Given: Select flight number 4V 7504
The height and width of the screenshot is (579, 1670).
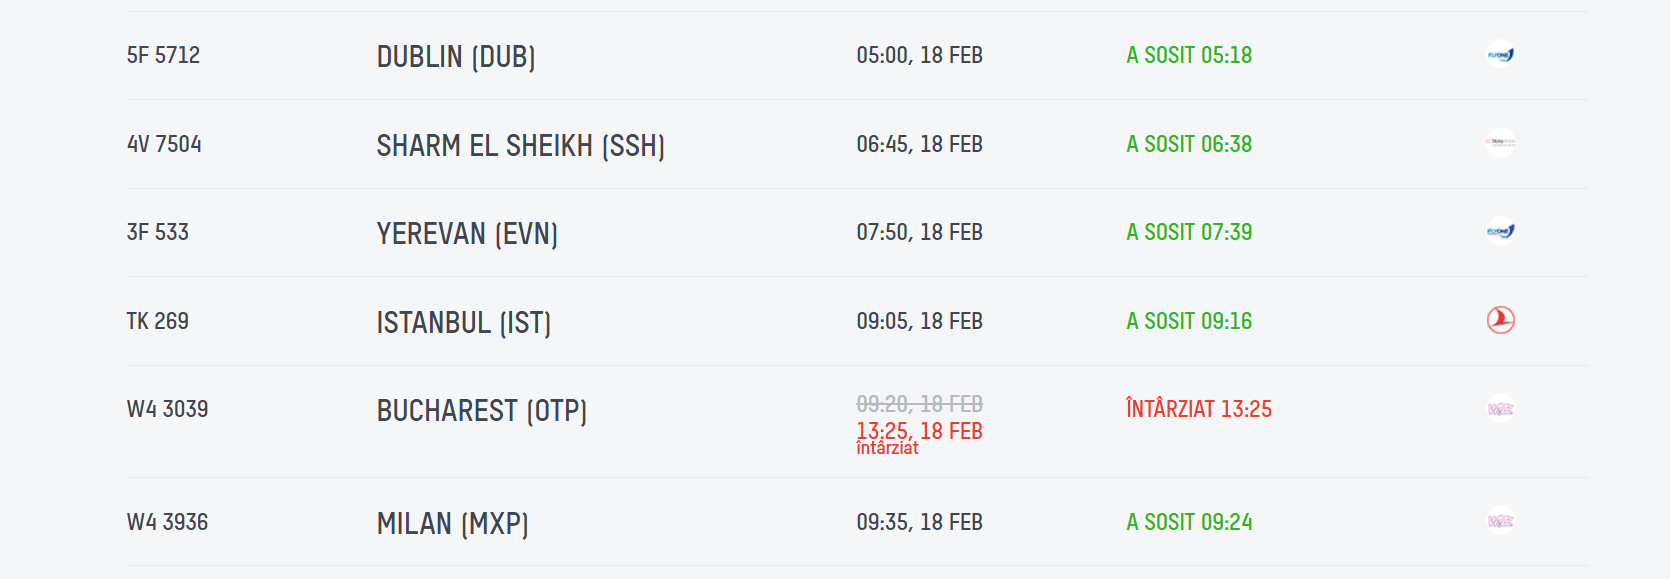Looking at the screenshot, I should coord(164,144).
